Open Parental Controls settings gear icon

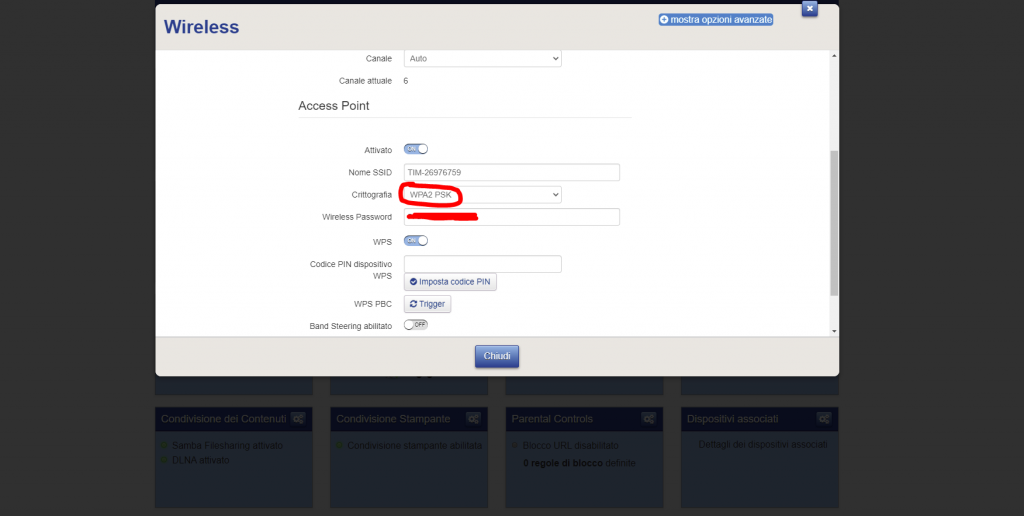click(649, 418)
